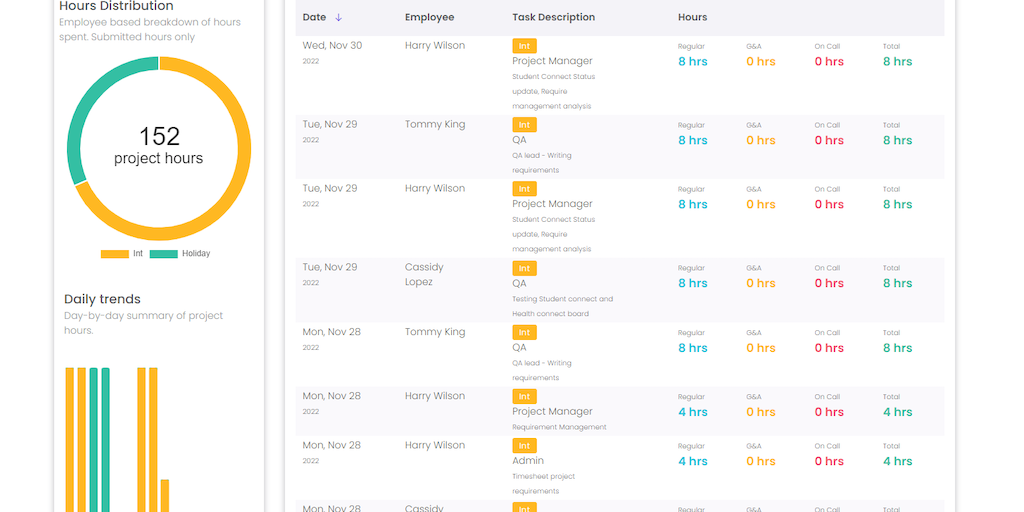Viewport: 1024px width, 512px height.
Task: Click the shortest orange bar in Daily trends
Action: click(165, 495)
